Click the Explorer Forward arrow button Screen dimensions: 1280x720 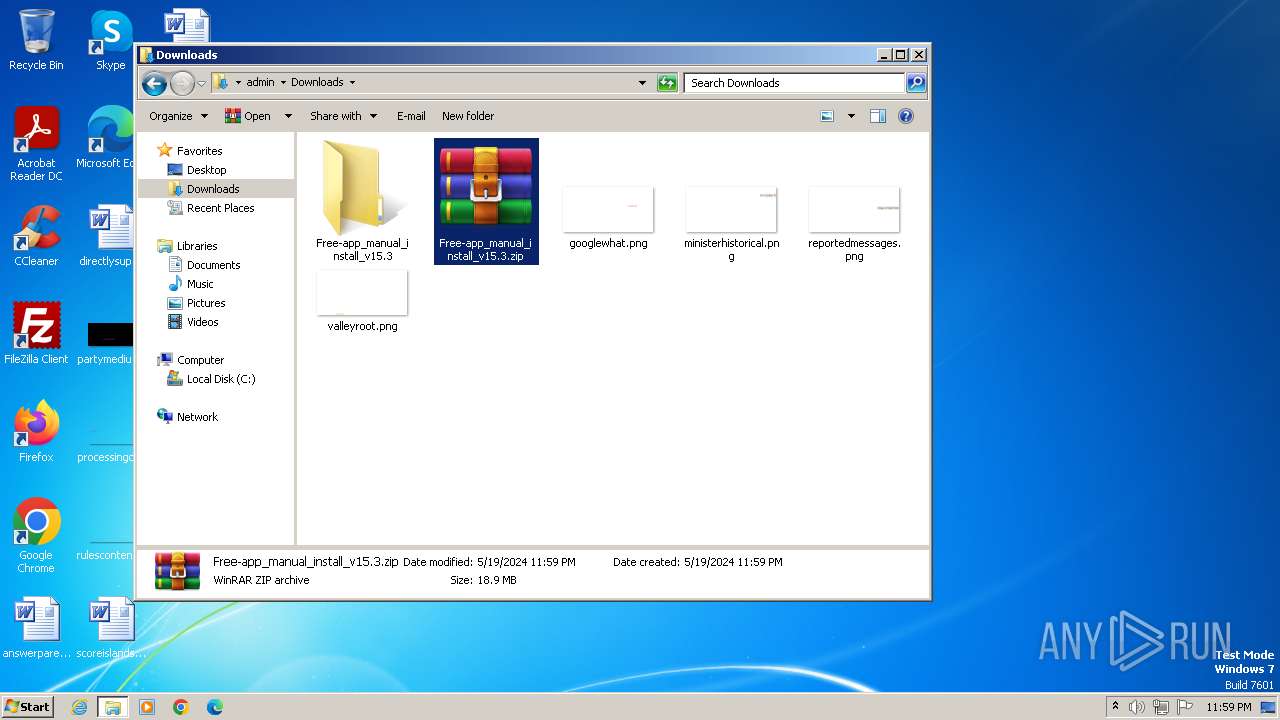[x=182, y=83]
